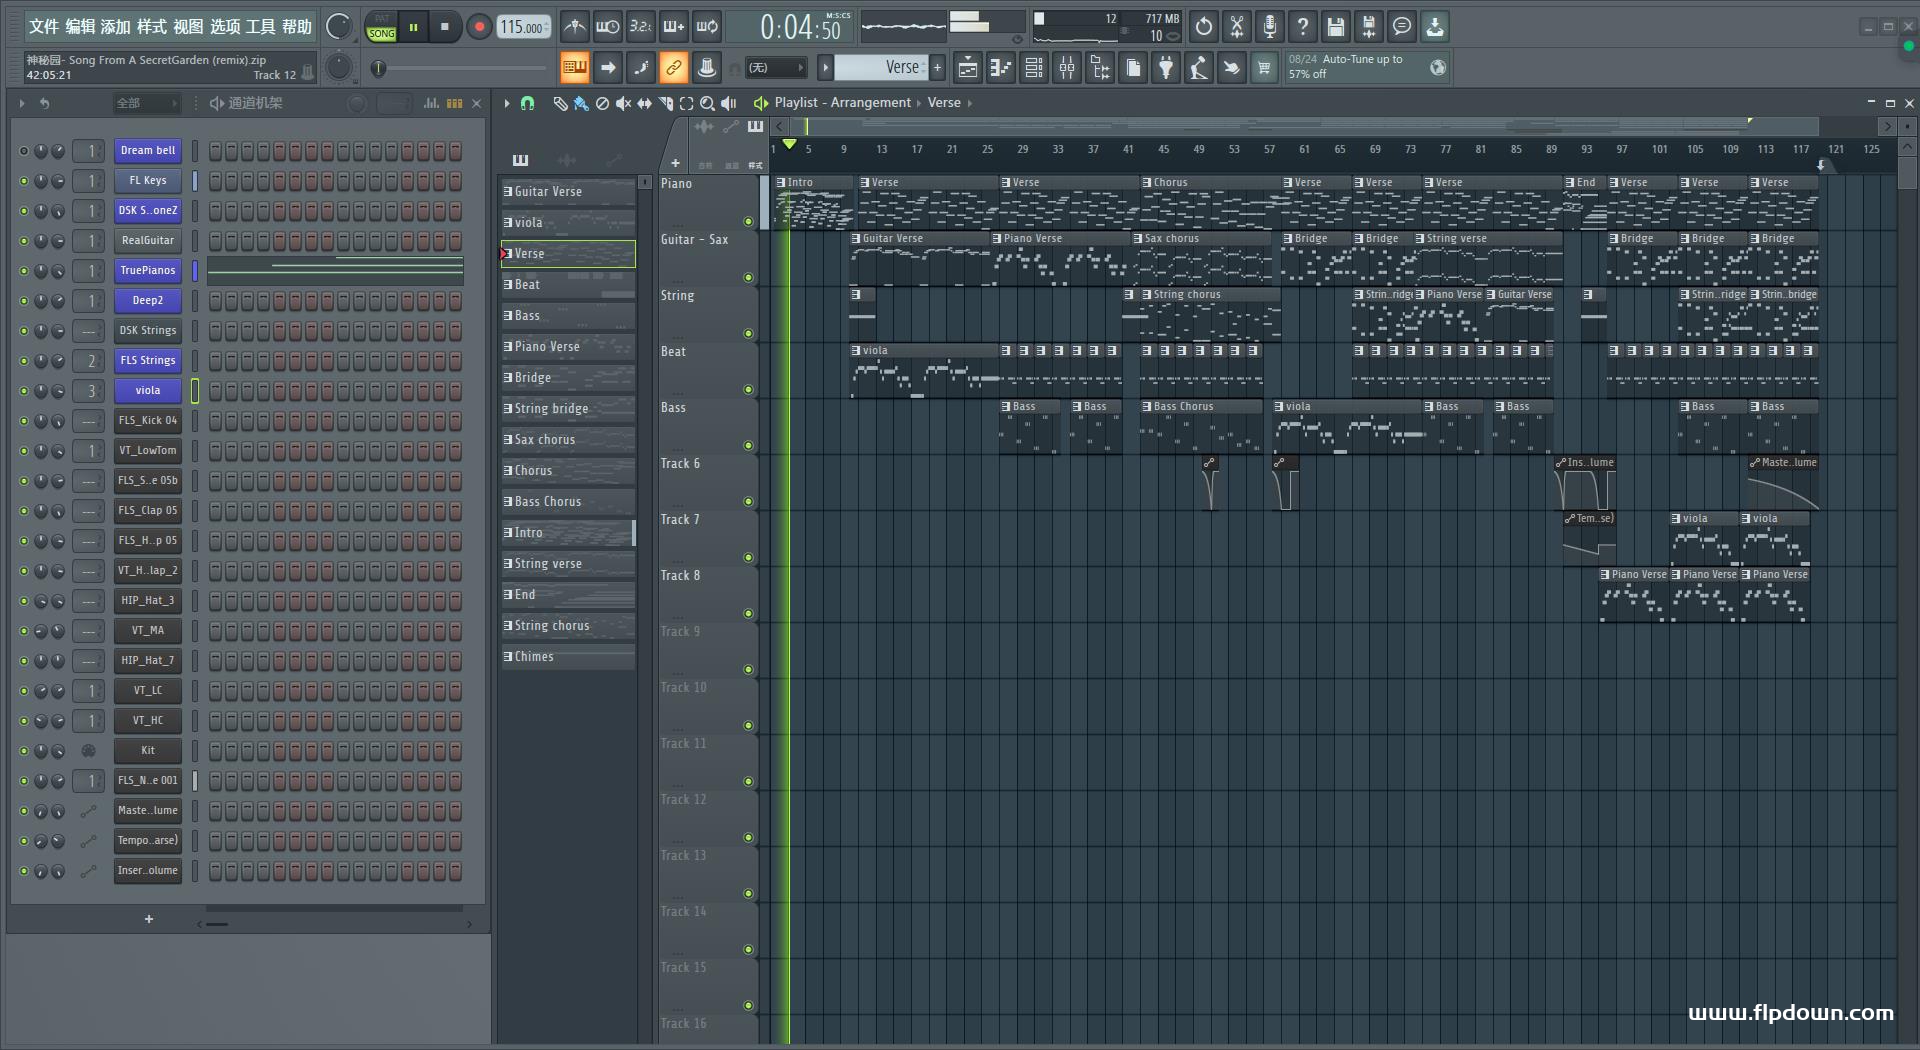Open the playlist view icon
1920x1050 pixels.
(x=967, y=68)
